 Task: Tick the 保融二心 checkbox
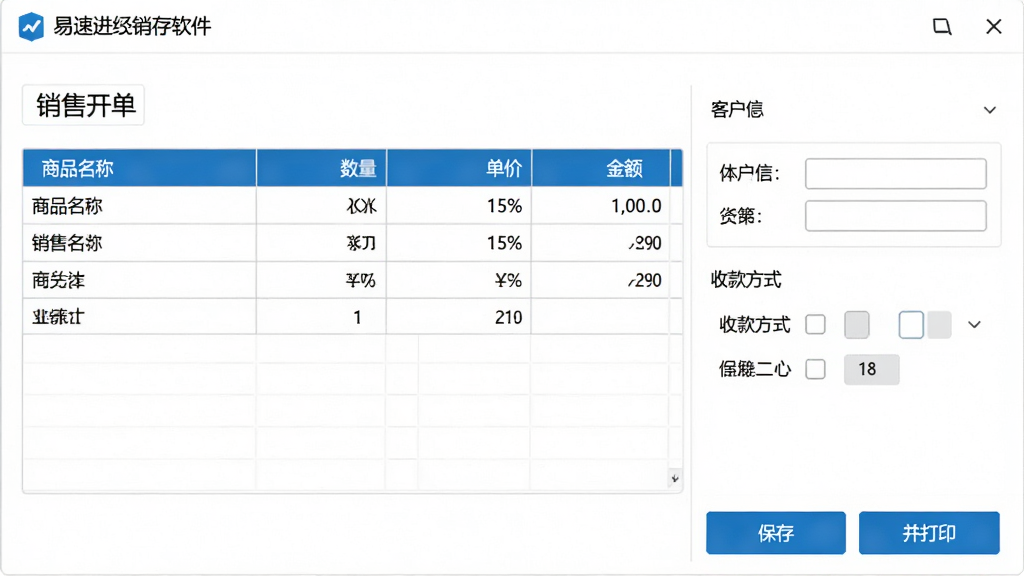point(815,369)
